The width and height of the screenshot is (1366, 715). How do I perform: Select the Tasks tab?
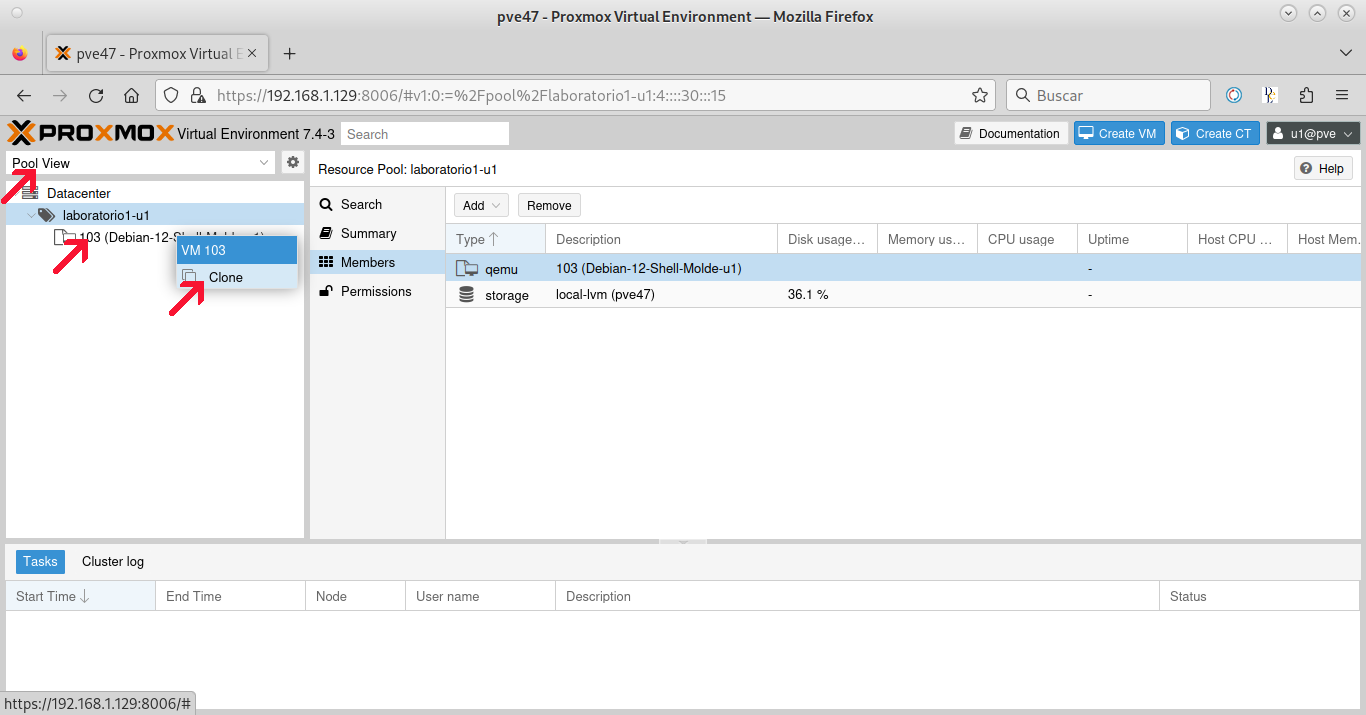coord(40,562)
